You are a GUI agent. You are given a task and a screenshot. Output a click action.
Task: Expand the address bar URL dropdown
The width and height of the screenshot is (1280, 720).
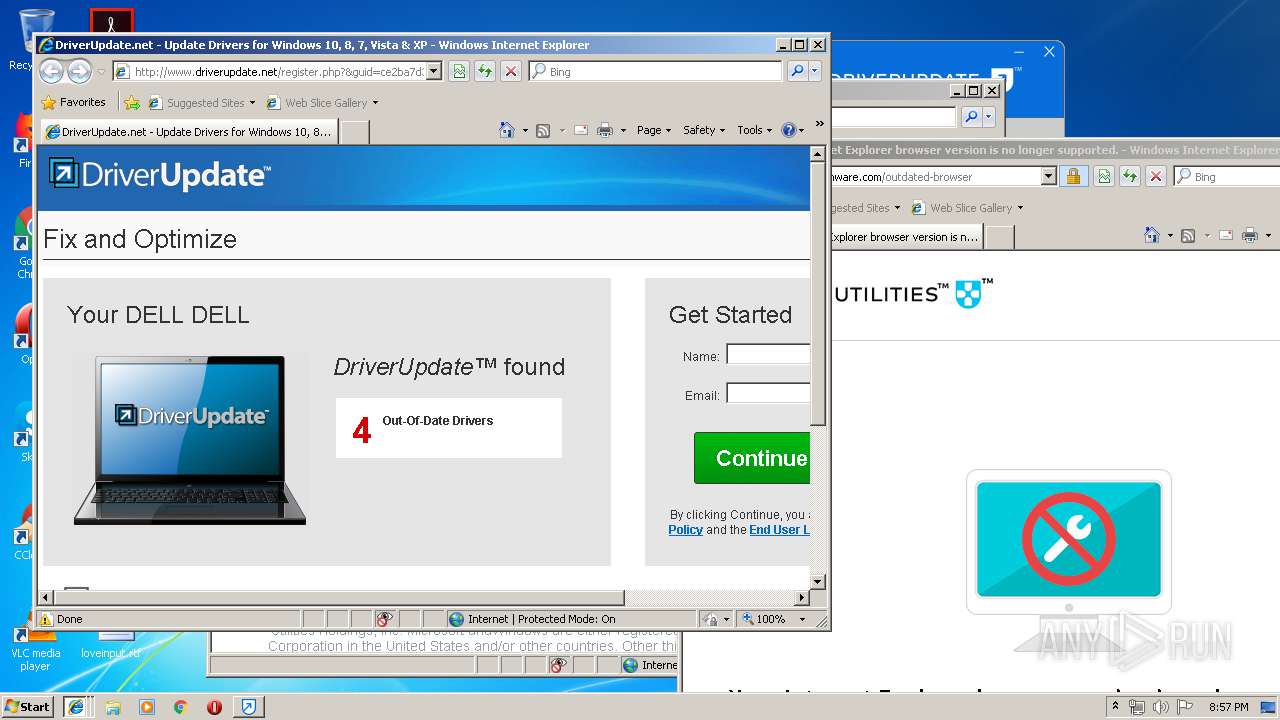[434, 72]
